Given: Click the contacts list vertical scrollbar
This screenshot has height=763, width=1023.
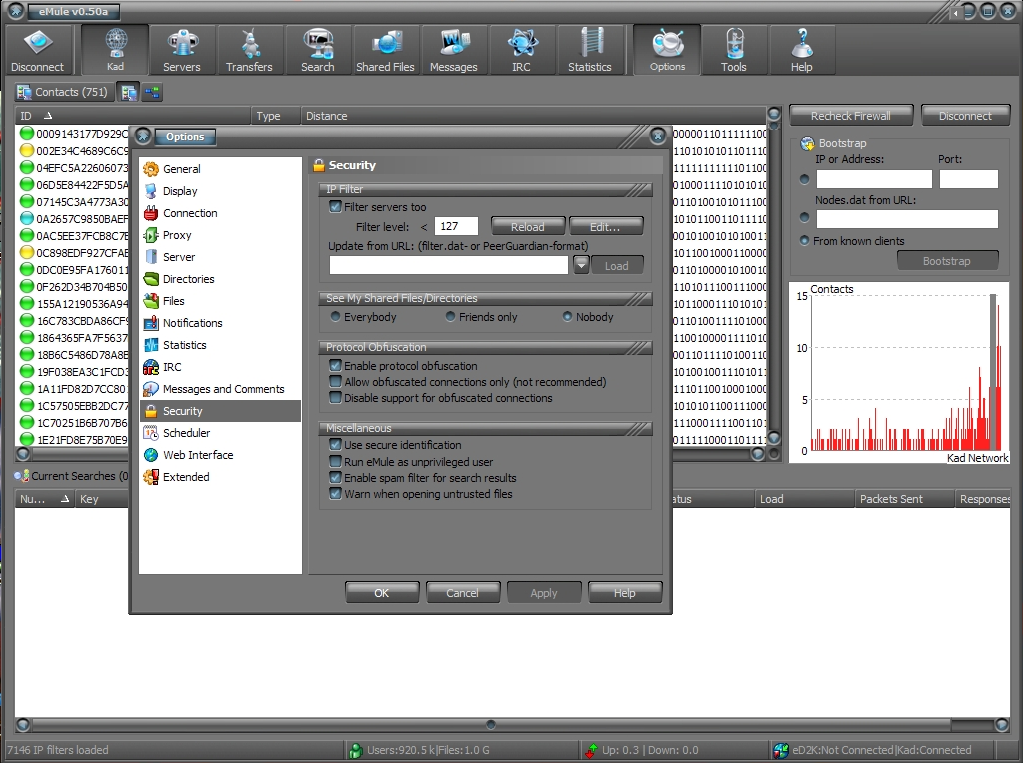Looking at the screenshot, I should pos(774,277).
